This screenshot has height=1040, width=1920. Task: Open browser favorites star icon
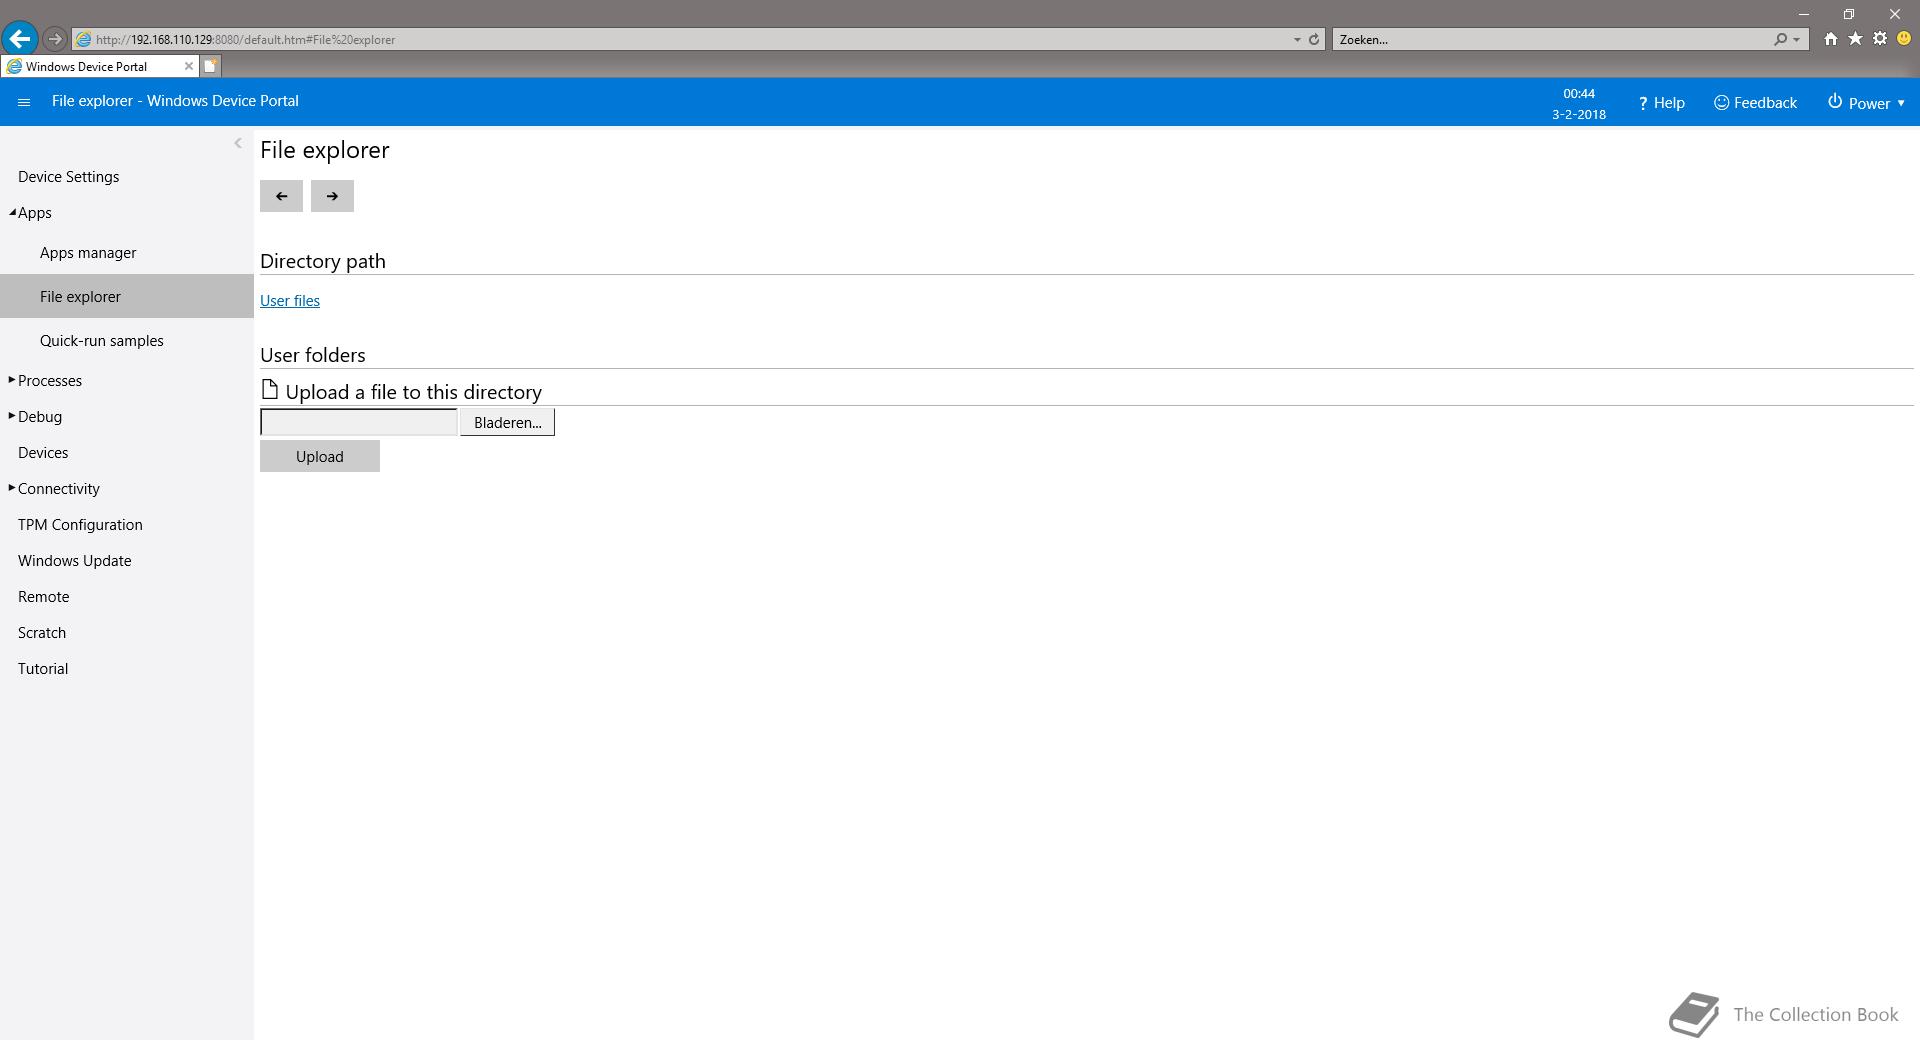(x=1855, y=39)
